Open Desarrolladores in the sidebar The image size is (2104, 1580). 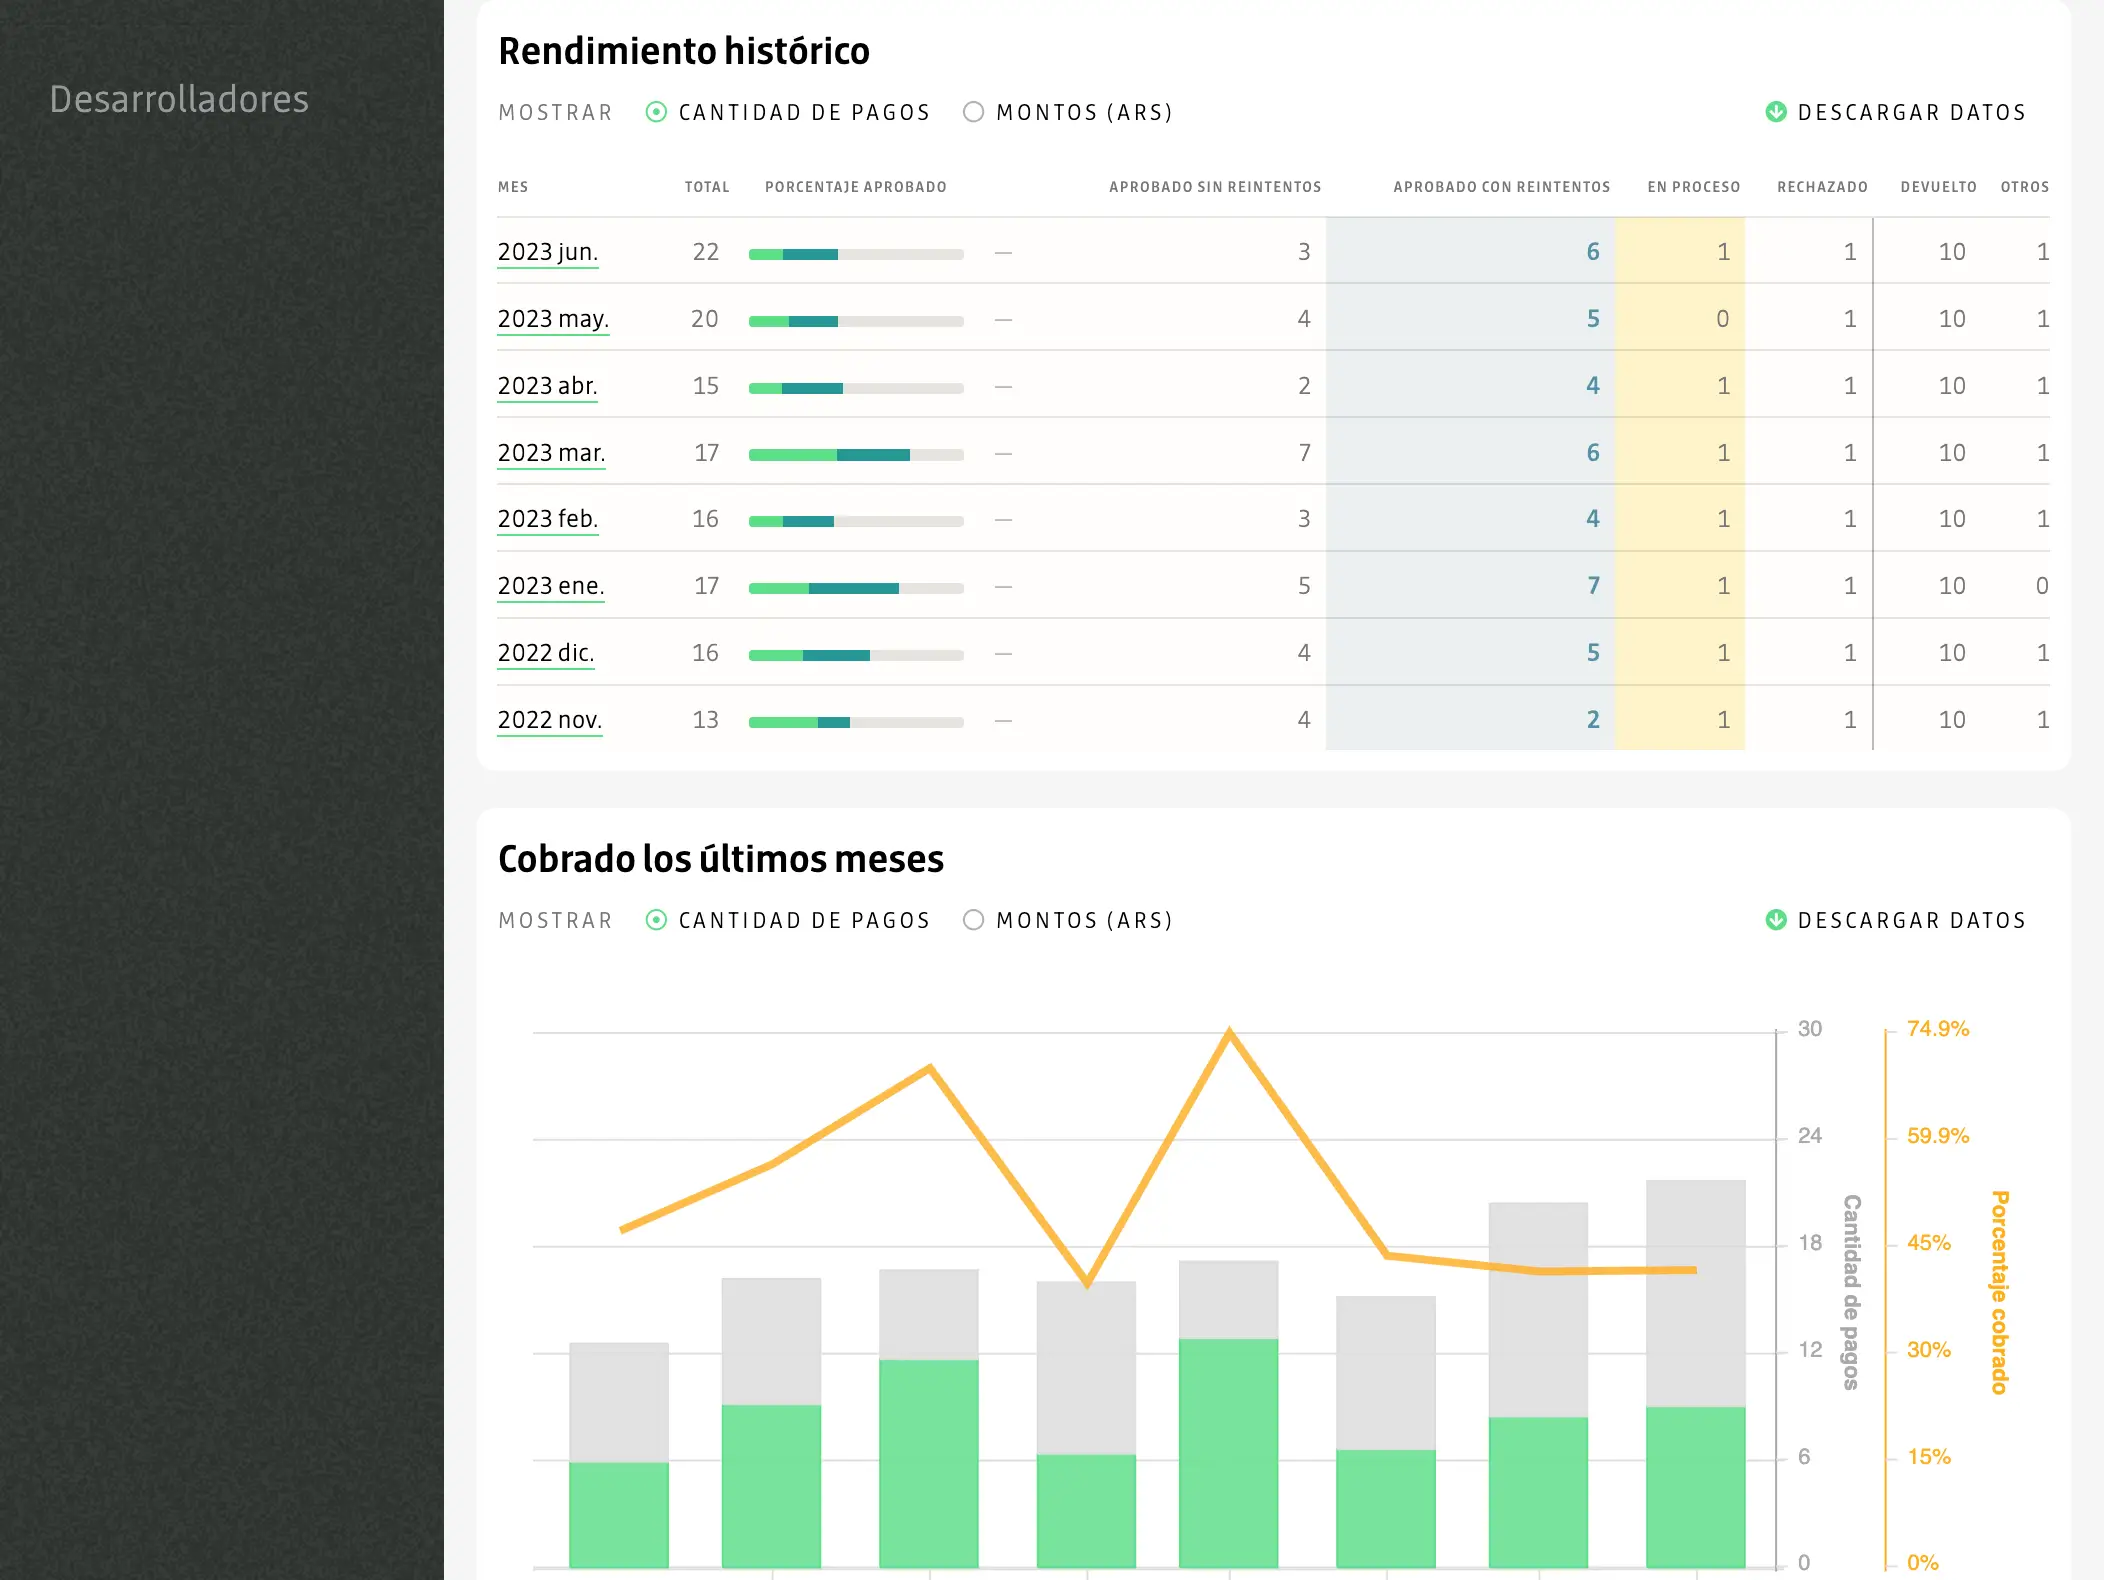179,99
